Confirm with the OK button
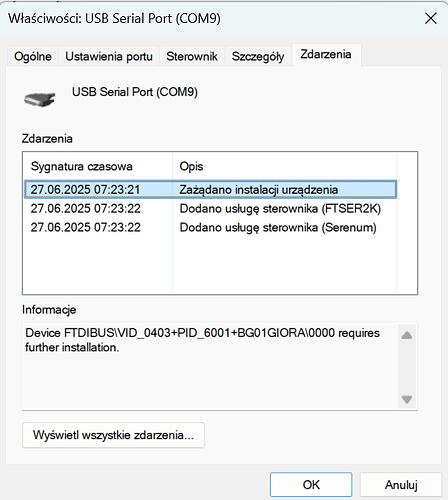448x500 pixels. click(x=311, y=484)
